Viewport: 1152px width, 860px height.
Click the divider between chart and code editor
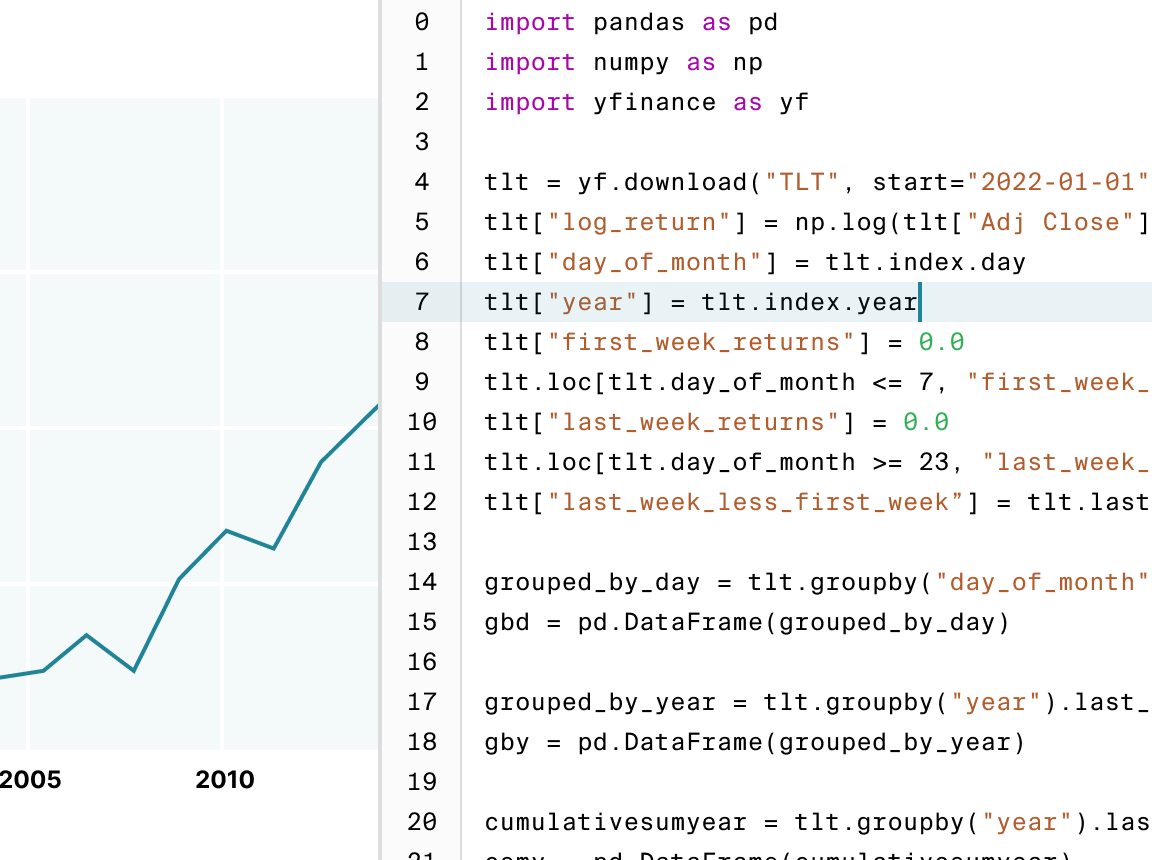point(381,430)
